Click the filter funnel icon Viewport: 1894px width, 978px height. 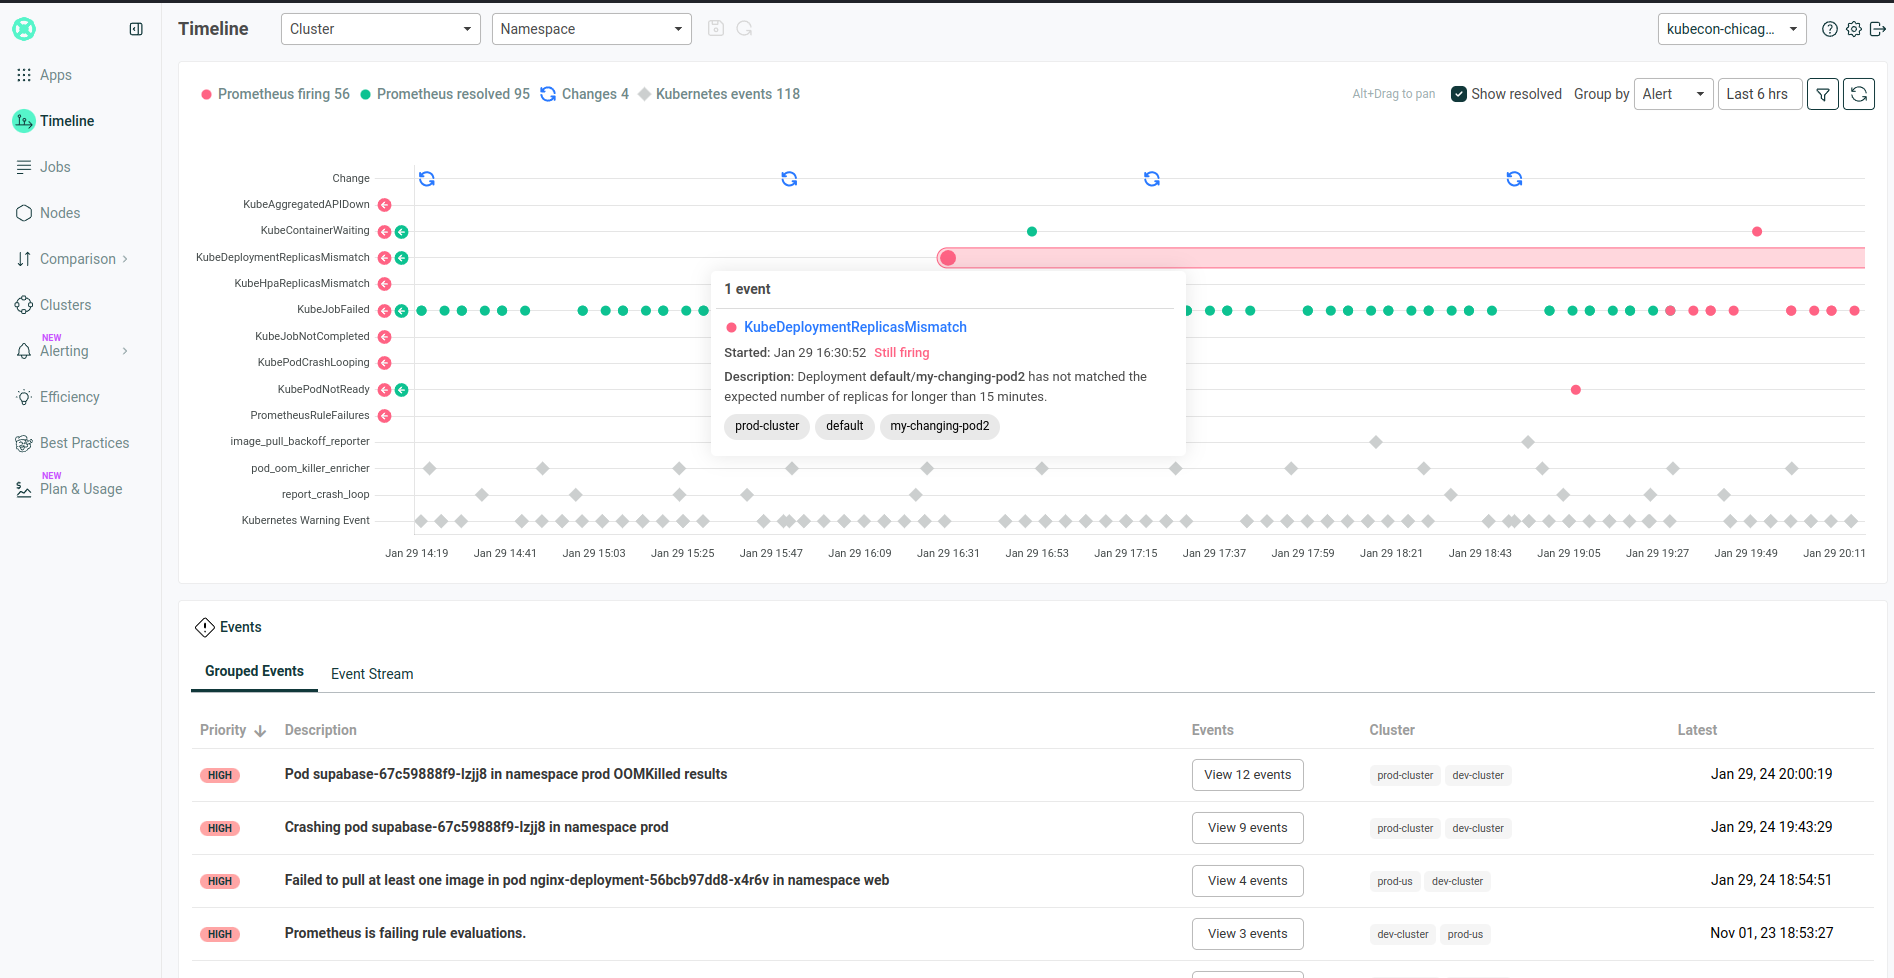pos(1822,94)
